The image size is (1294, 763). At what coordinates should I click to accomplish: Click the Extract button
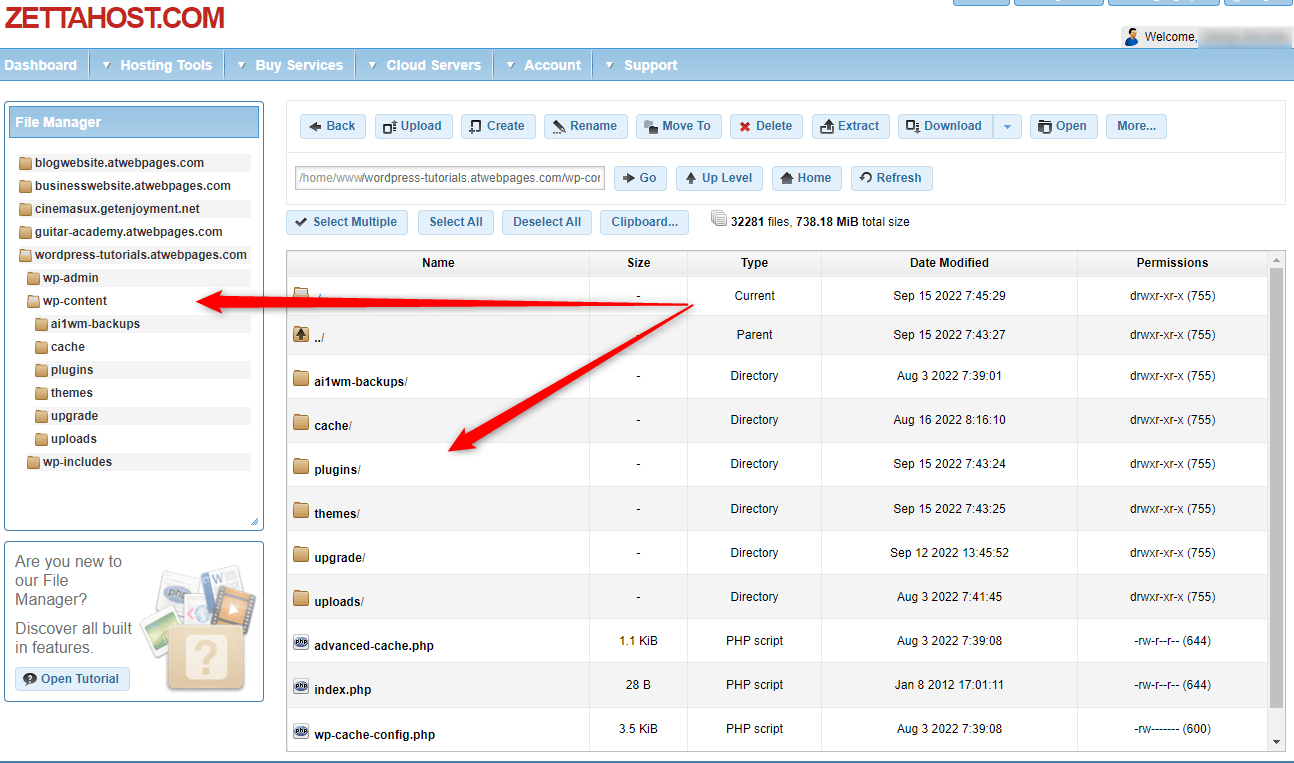coord(850,126)
